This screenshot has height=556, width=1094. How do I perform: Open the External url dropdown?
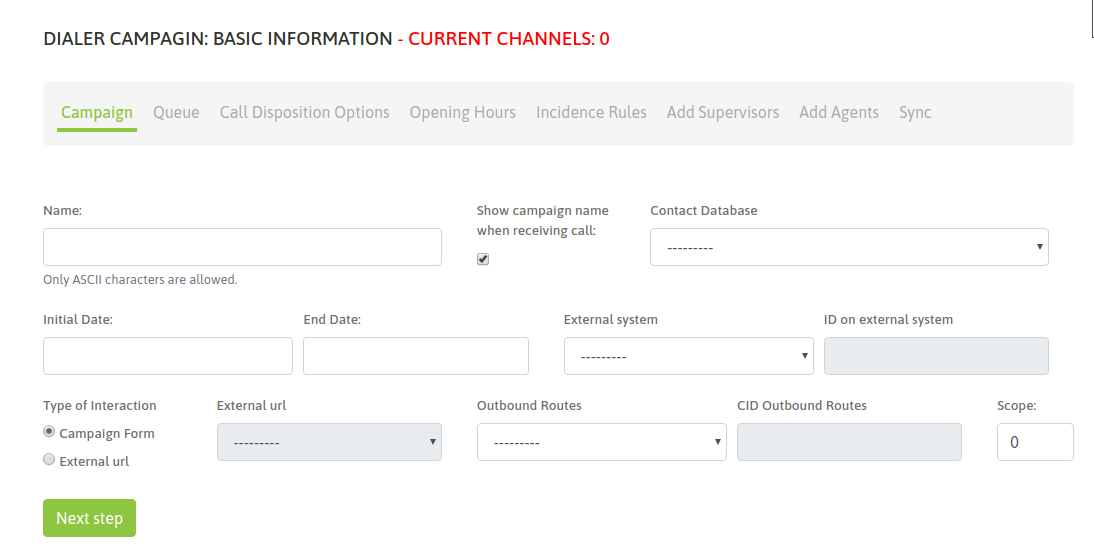(x=329, y=442)
